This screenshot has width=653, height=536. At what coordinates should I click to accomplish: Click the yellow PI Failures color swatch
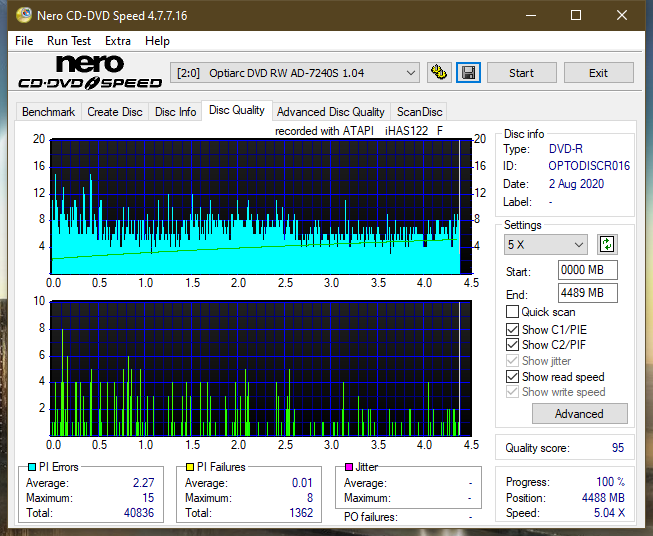tap(190, 467)
